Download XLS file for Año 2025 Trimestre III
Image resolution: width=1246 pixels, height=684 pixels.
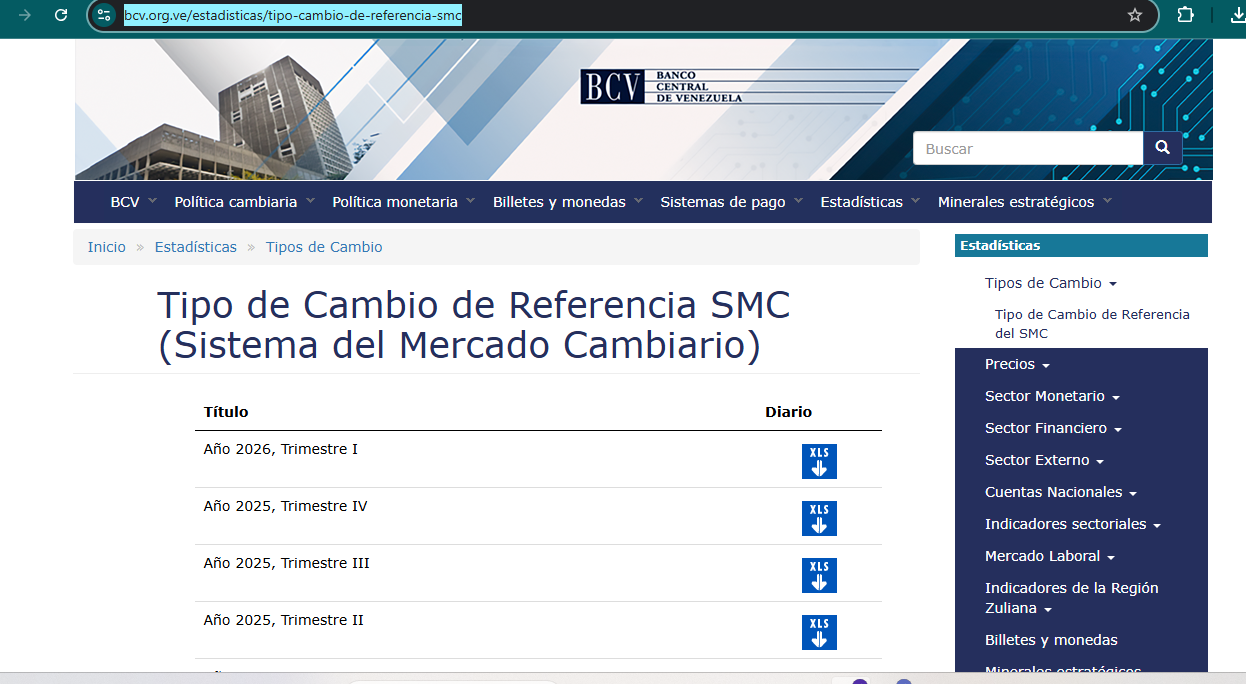point(819,575)
